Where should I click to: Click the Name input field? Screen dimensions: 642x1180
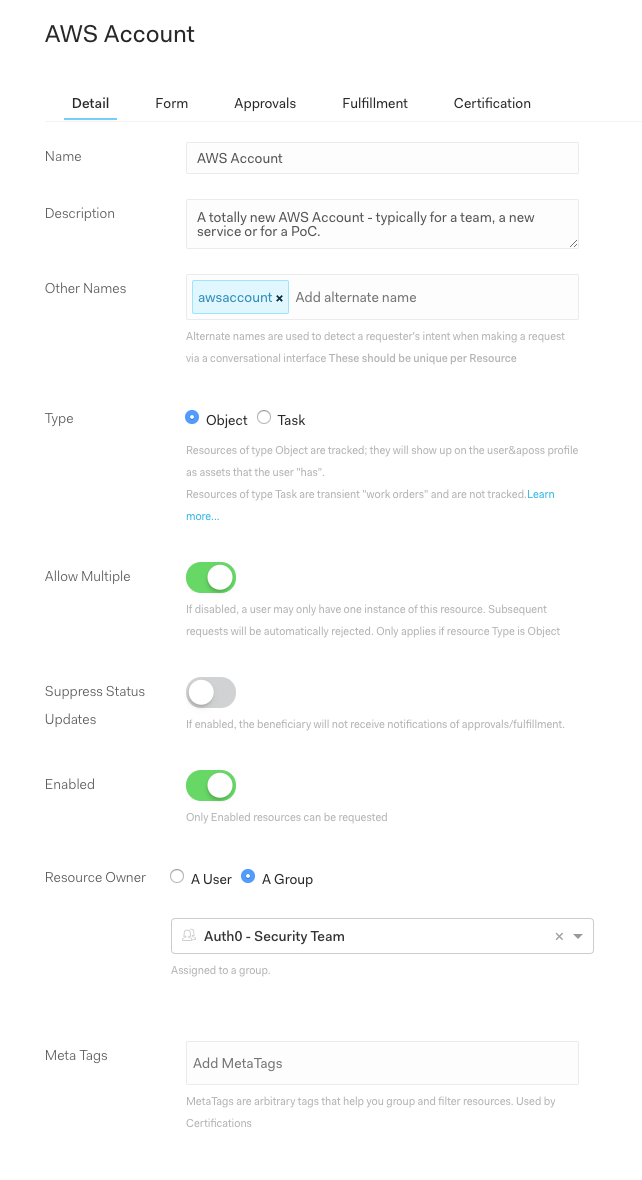pos(382,158)
